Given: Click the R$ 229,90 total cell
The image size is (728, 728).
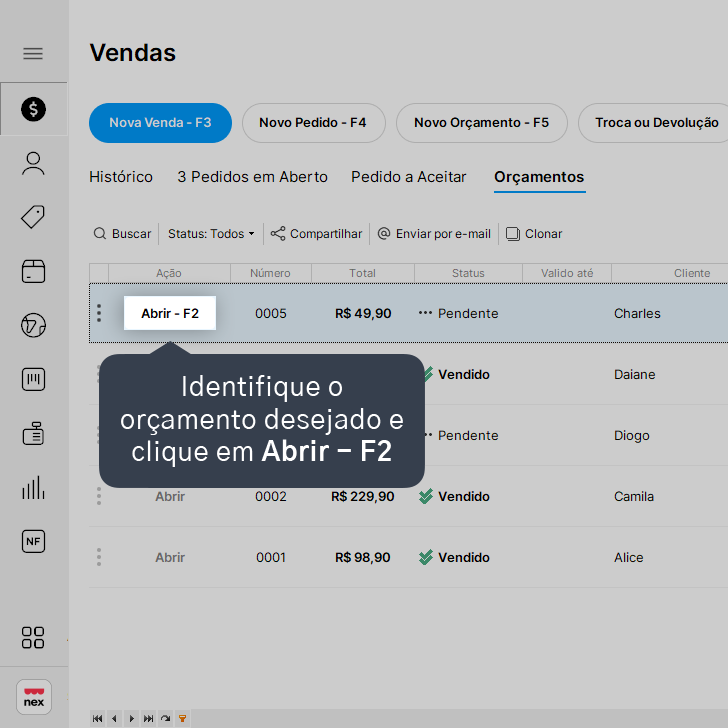Looking at the screenshot, I should (363, 496).
